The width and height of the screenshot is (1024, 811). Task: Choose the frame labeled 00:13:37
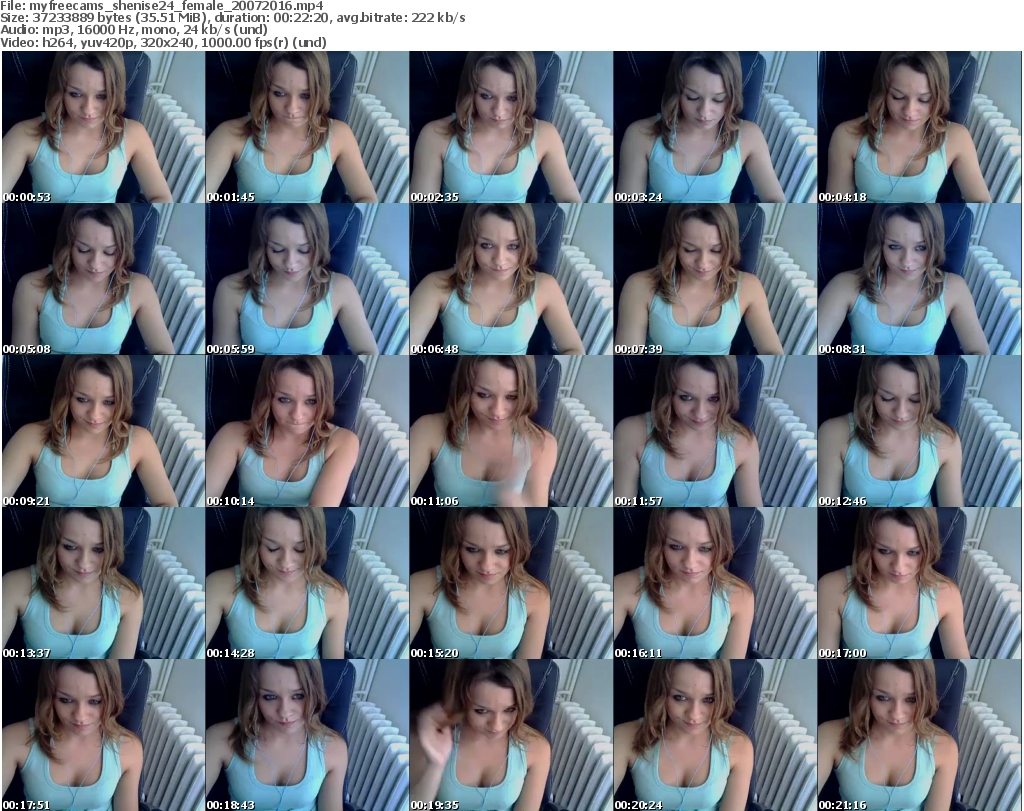pos(103,584)
